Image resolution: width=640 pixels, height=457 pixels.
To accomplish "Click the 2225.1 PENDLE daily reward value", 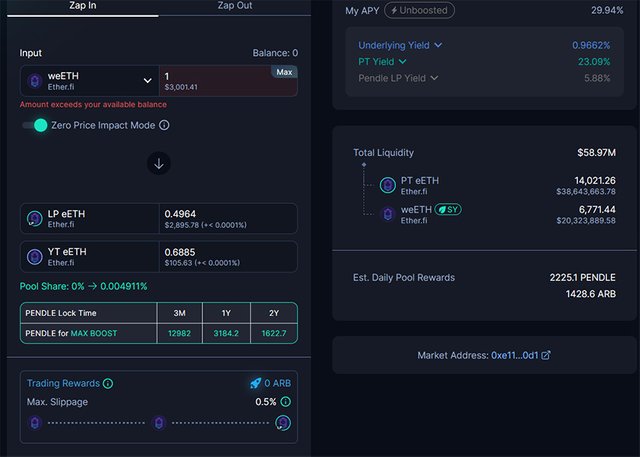I will pyautogui.click(x=582, y=277).
